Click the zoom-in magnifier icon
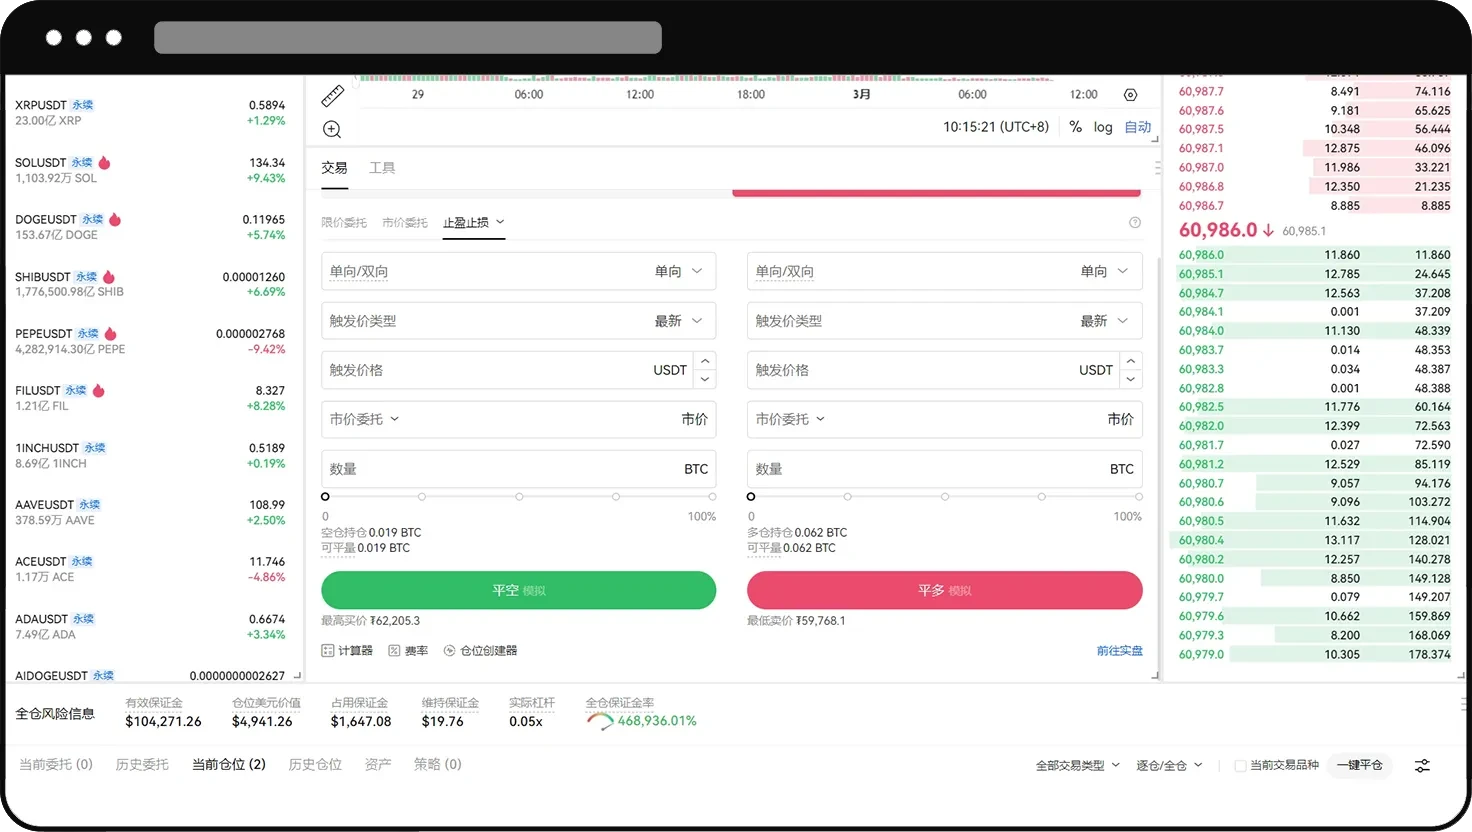1472x832 pixels. [332, 129]
